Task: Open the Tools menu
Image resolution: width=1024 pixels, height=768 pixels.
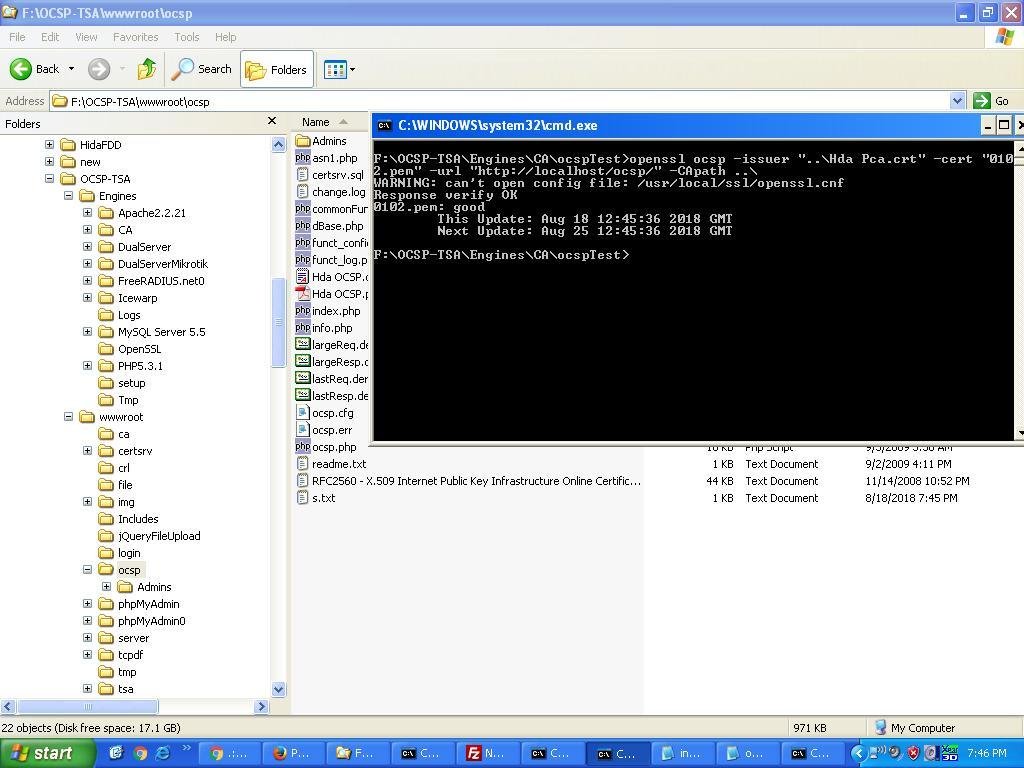Action: [x=185, y=36]
